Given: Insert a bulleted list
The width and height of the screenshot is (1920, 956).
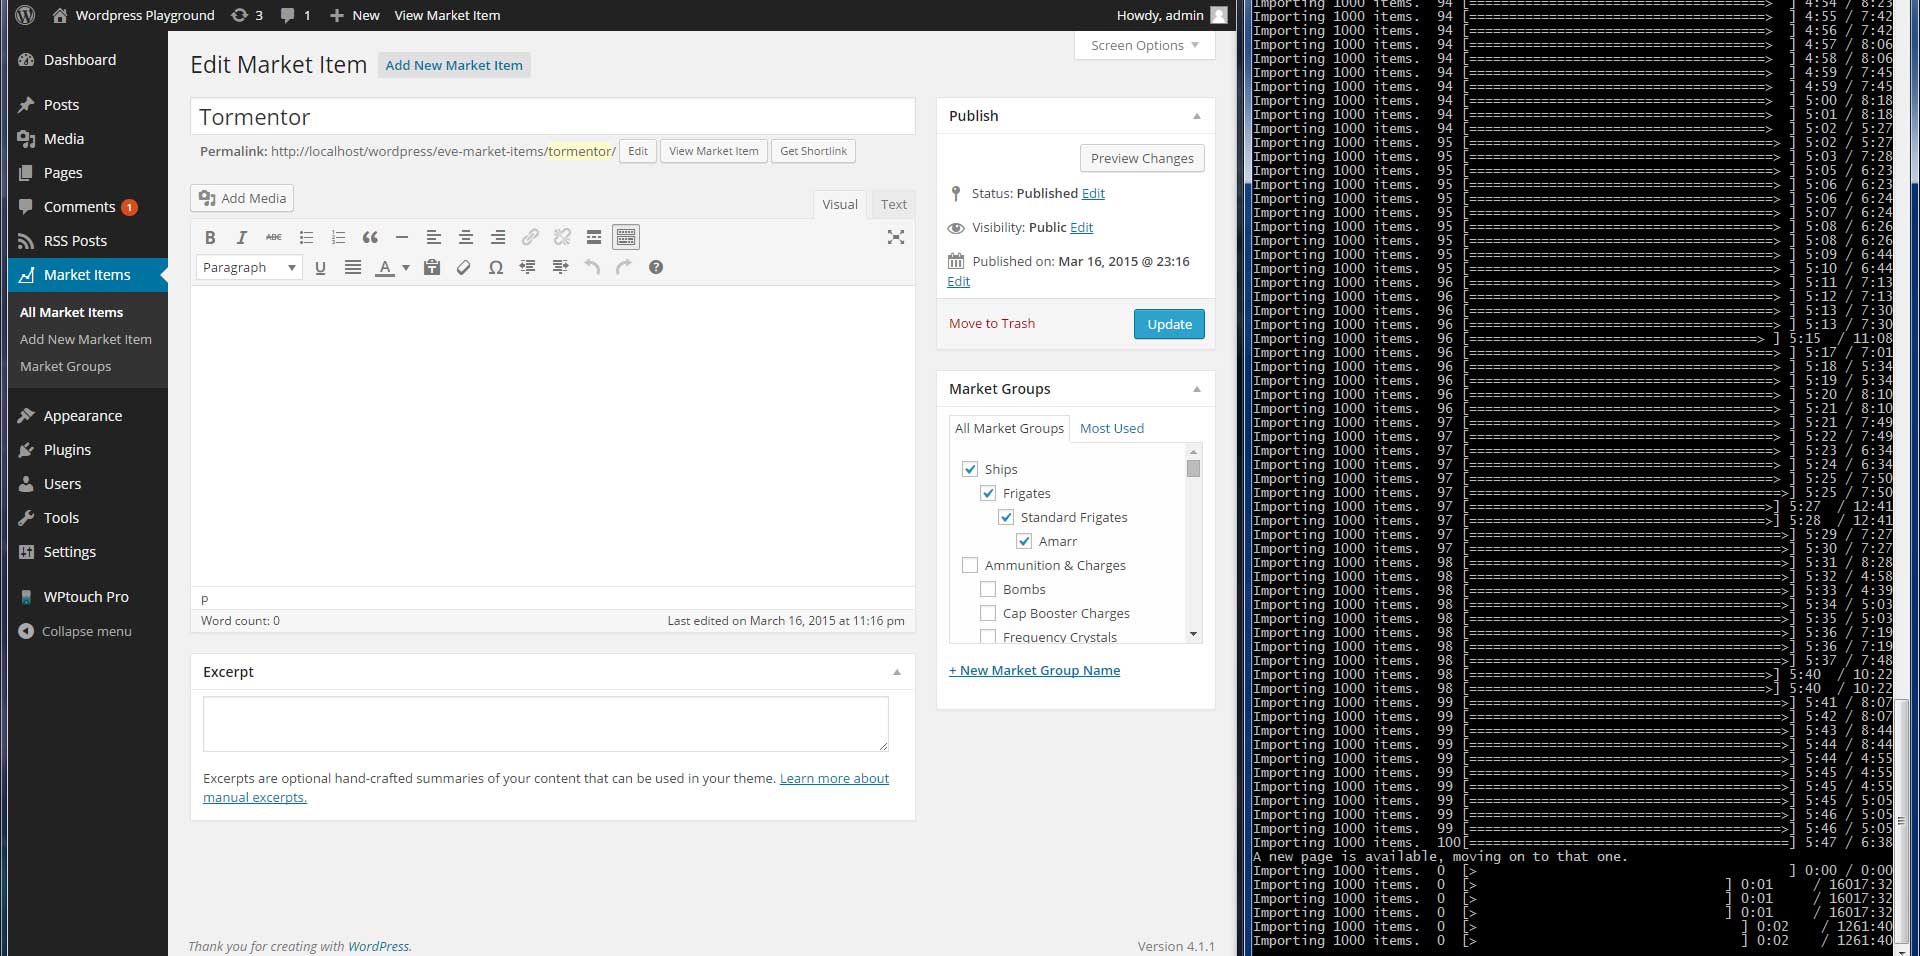Looking at the screenshot, I should 306,237.
